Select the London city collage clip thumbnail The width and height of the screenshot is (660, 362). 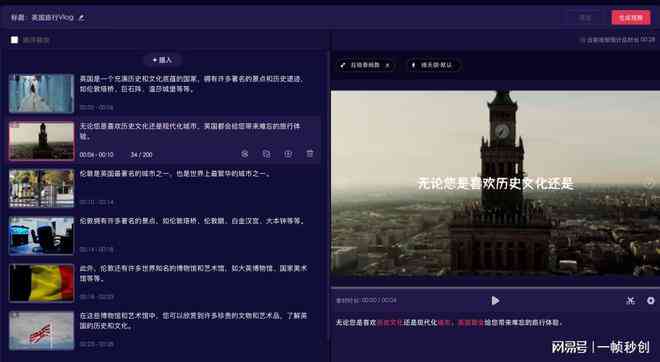[41, 188]
